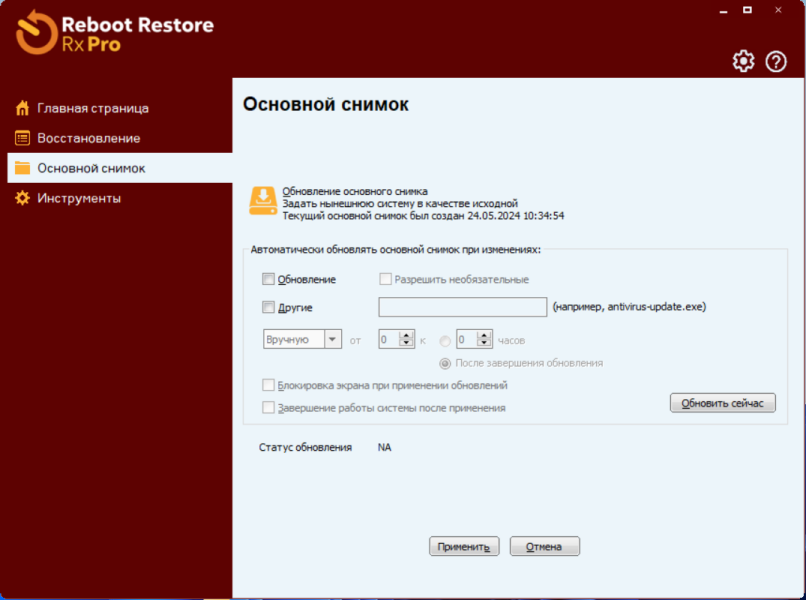
Task: Tick the Другие checkbox
Action: [x=268, y=307]
